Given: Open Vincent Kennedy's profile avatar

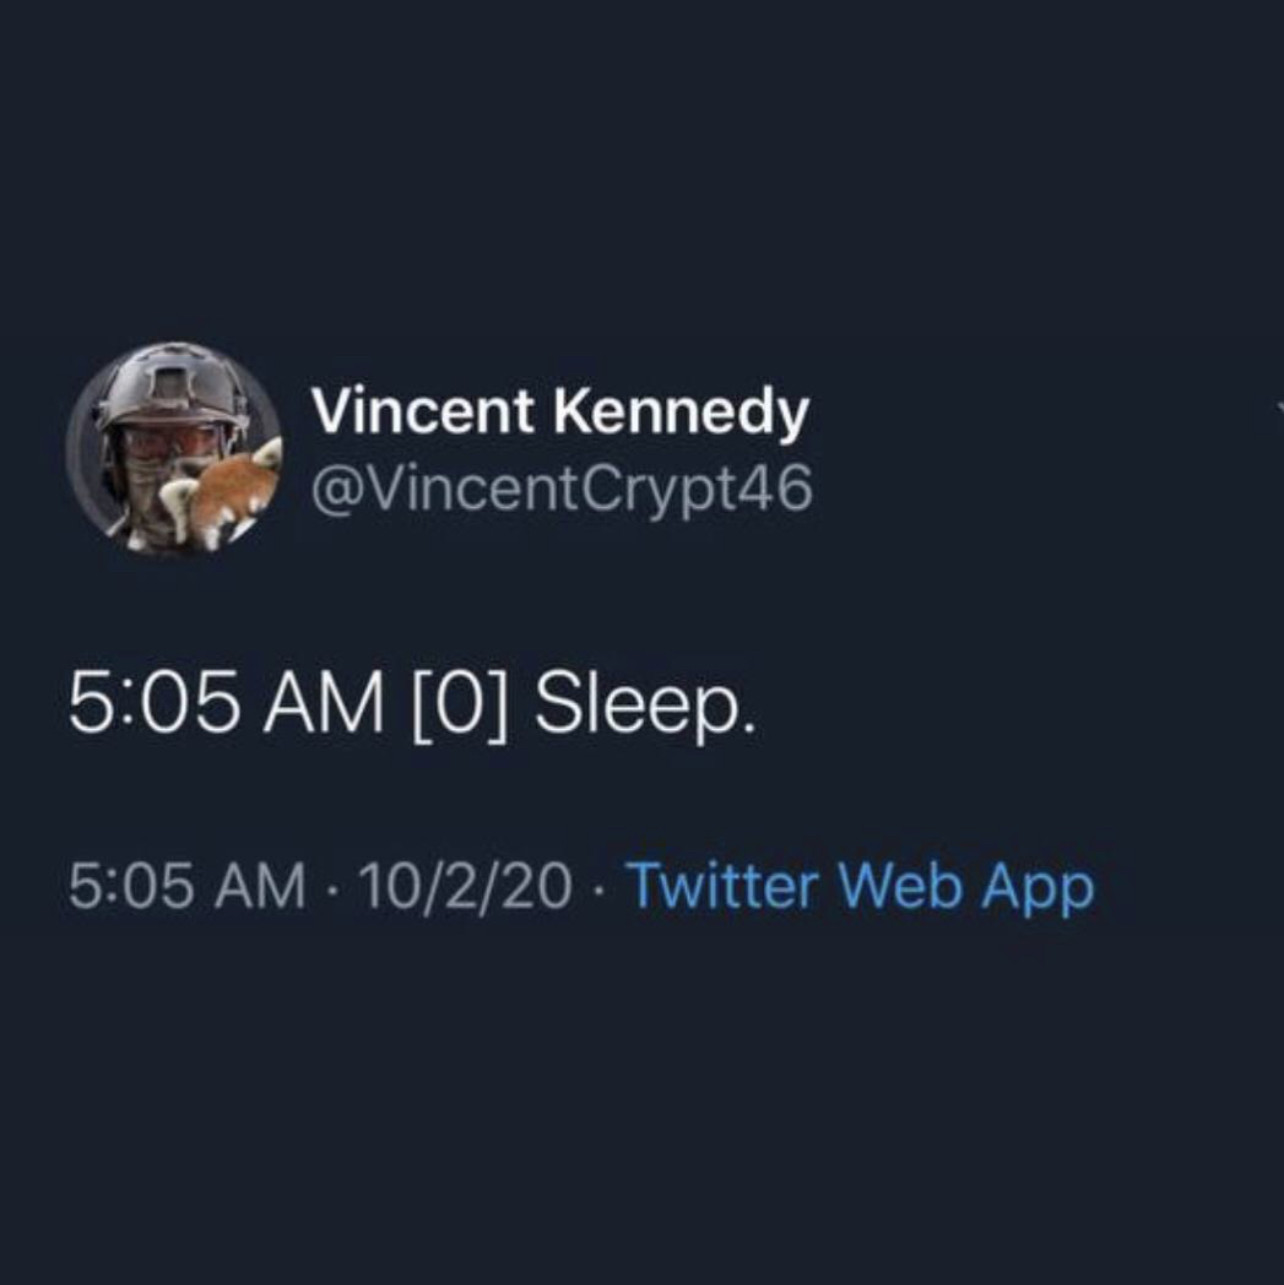Looking at the screenshot, I should (x=174, y=449).
